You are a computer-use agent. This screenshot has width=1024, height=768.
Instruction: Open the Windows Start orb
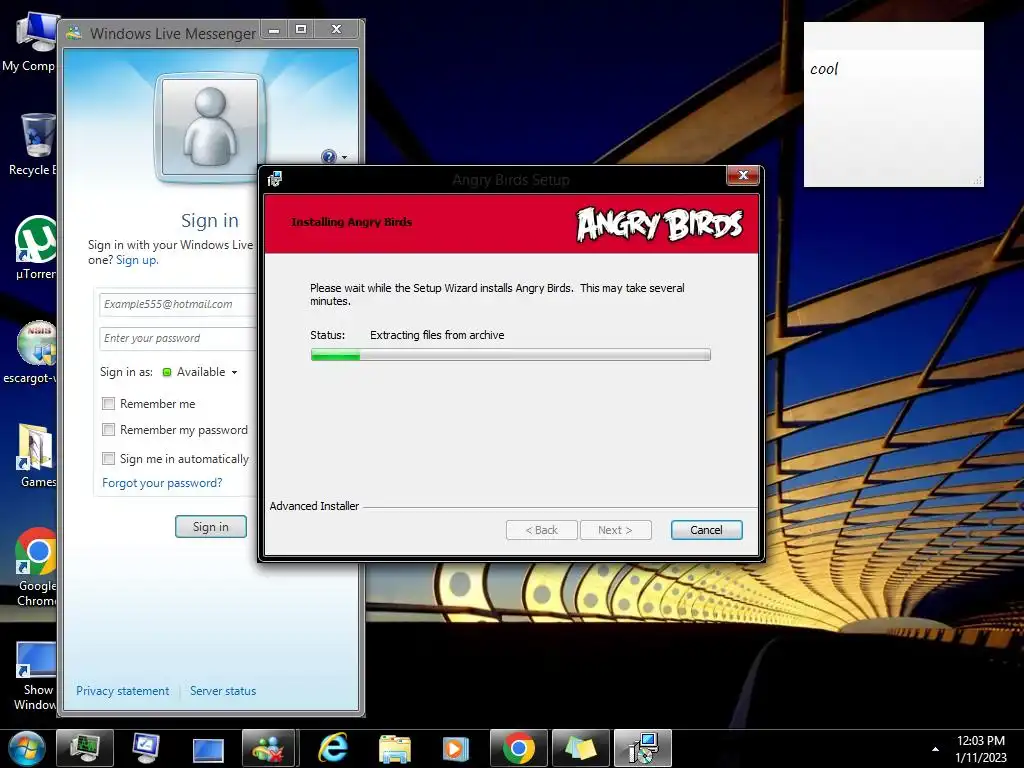tap(27, 748)
